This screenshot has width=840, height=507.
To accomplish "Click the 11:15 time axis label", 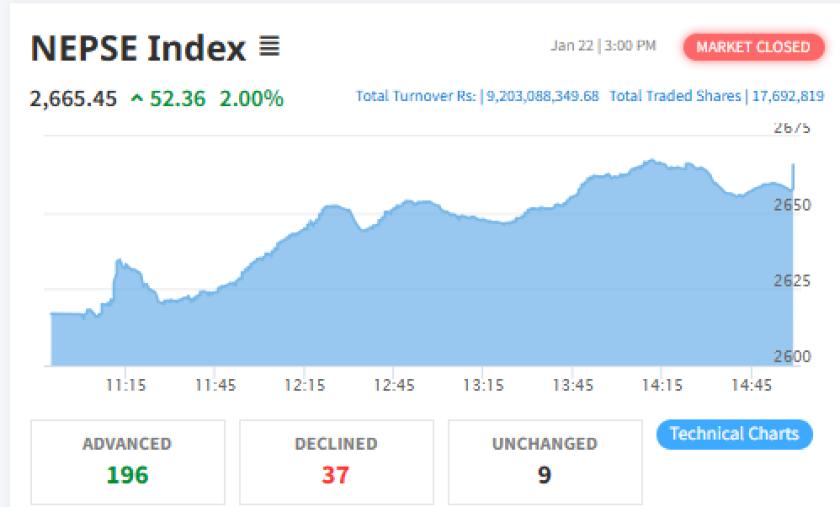I will (x=127, y=385).
